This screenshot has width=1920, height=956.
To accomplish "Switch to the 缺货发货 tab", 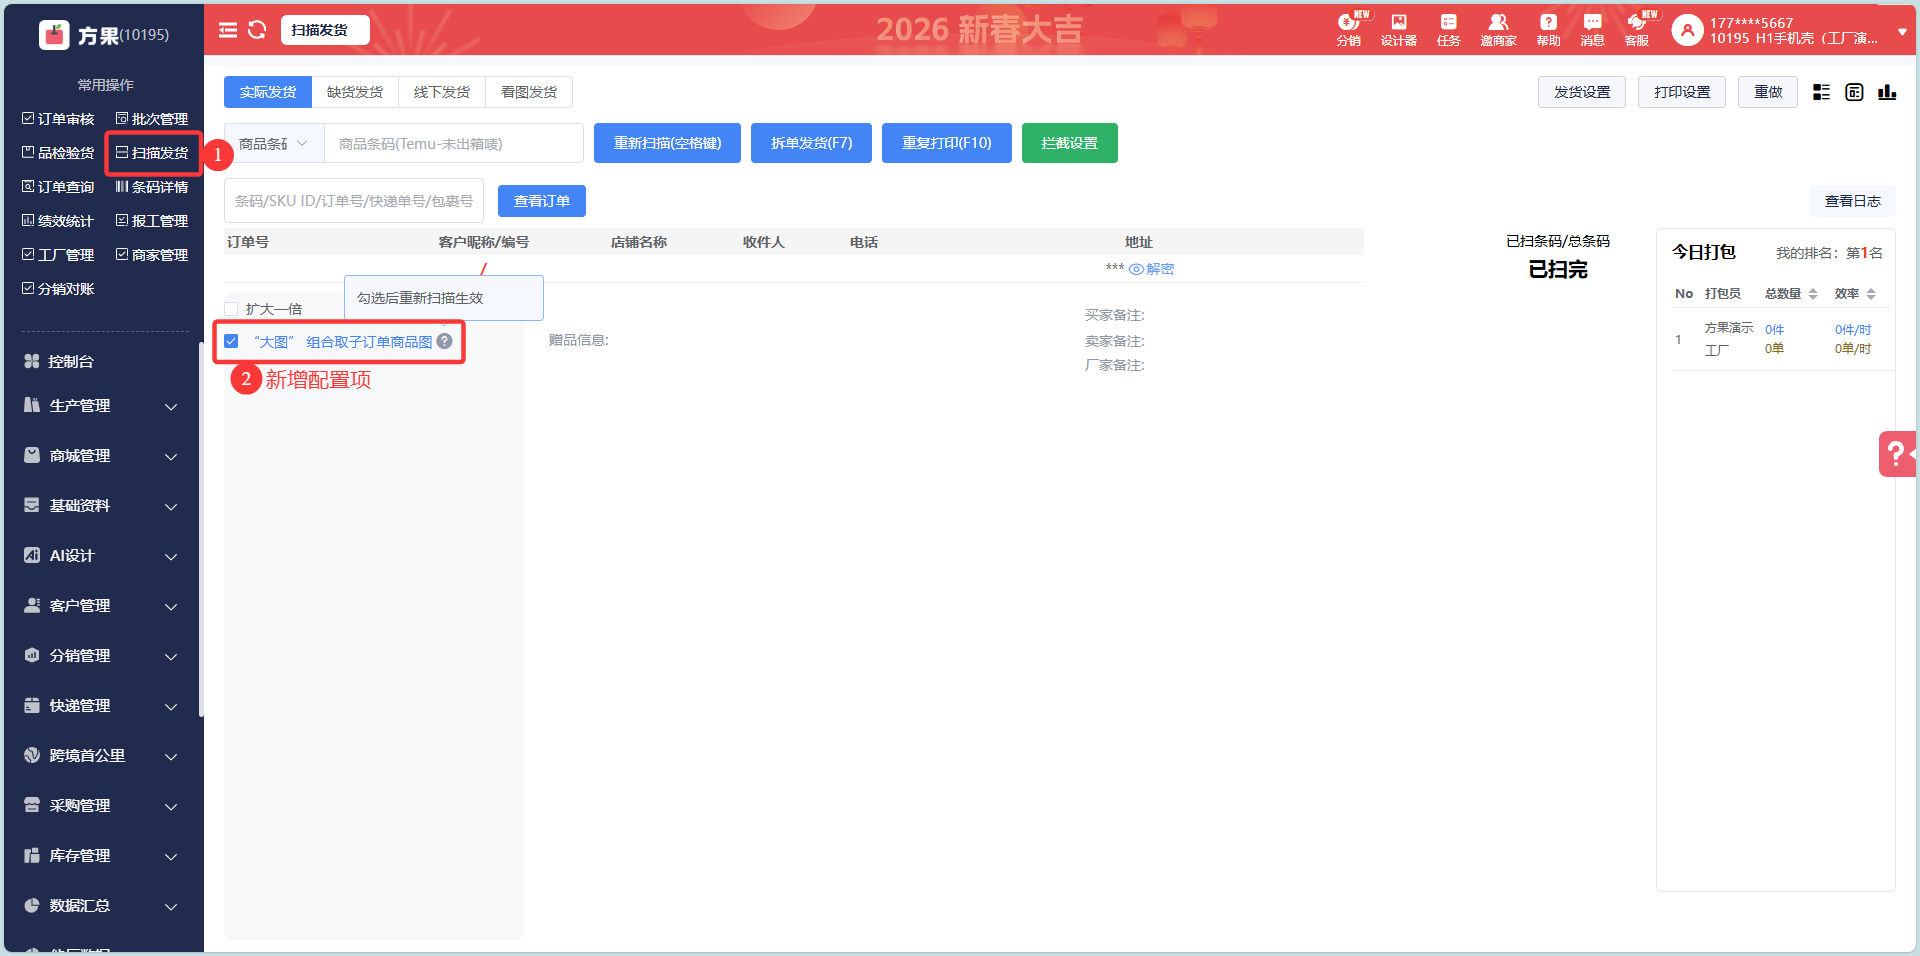I will tap(355, 92).
